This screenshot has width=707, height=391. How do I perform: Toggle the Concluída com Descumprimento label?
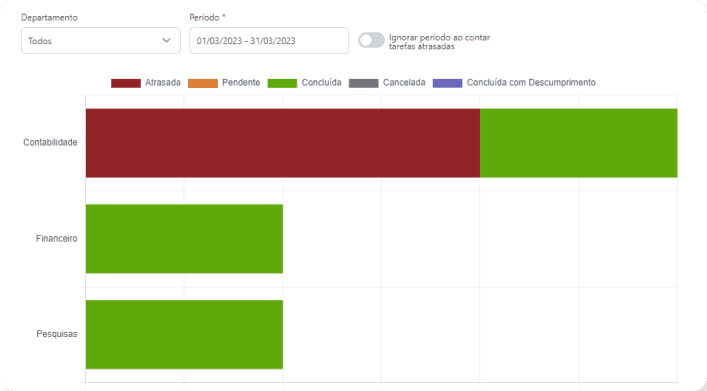[531, 83]
